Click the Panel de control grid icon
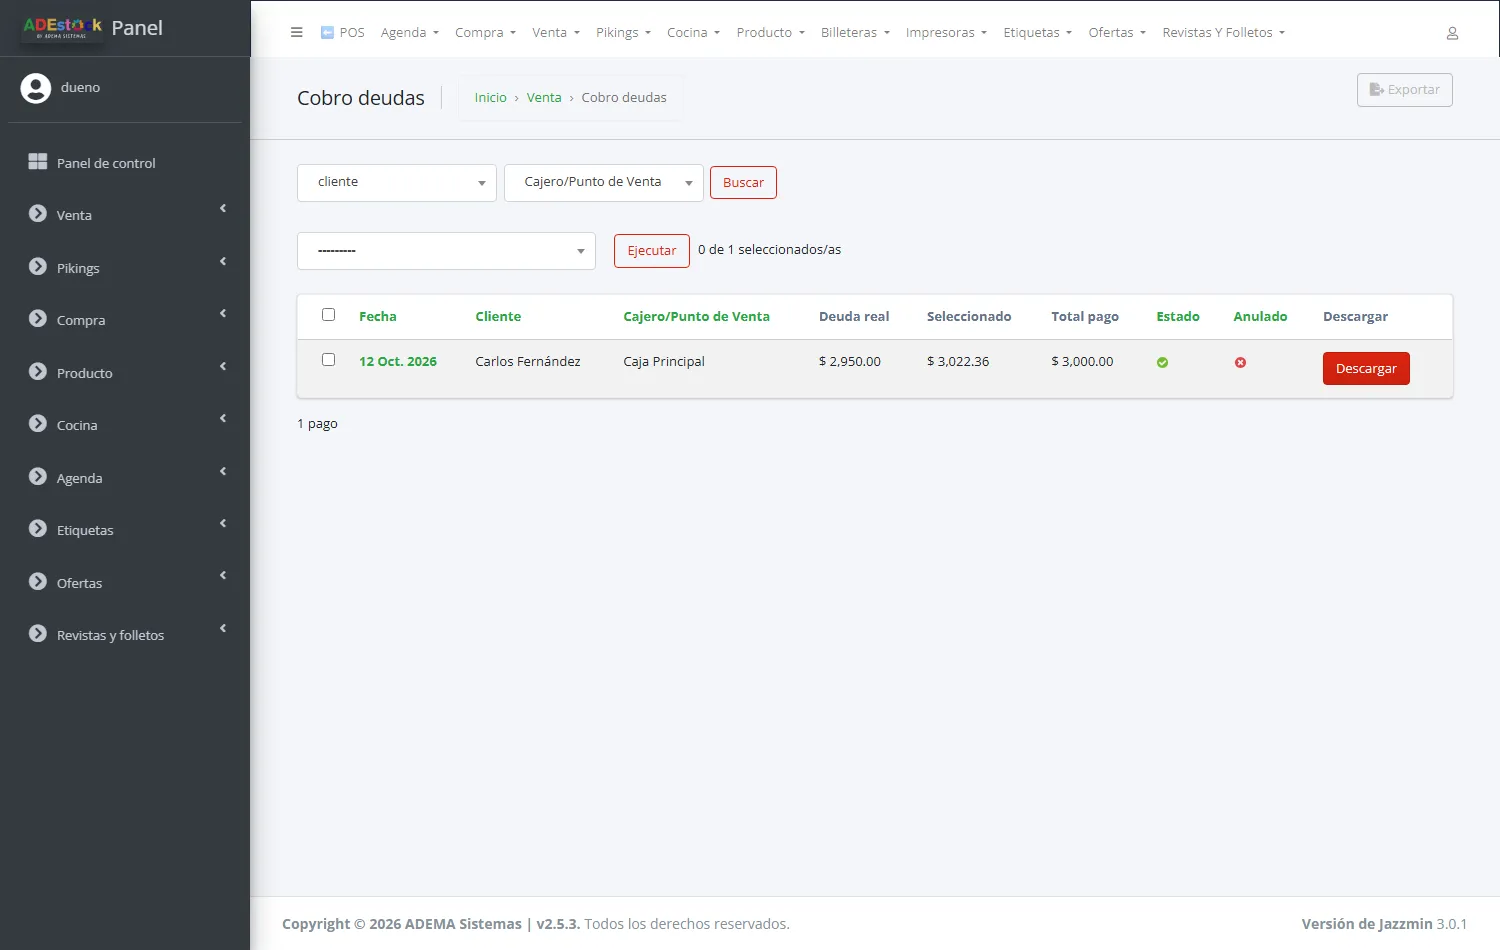This screenshot has width=1500, height=950. [38, 162]
